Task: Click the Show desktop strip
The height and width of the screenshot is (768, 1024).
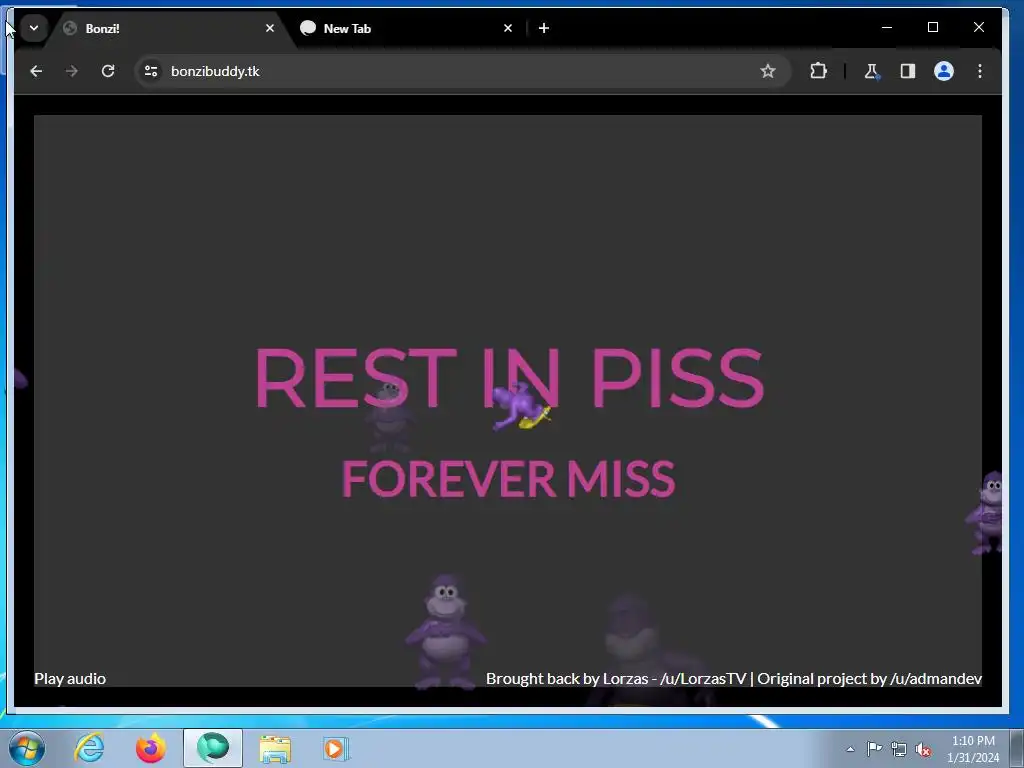Action: click(x=1017, y=748)
